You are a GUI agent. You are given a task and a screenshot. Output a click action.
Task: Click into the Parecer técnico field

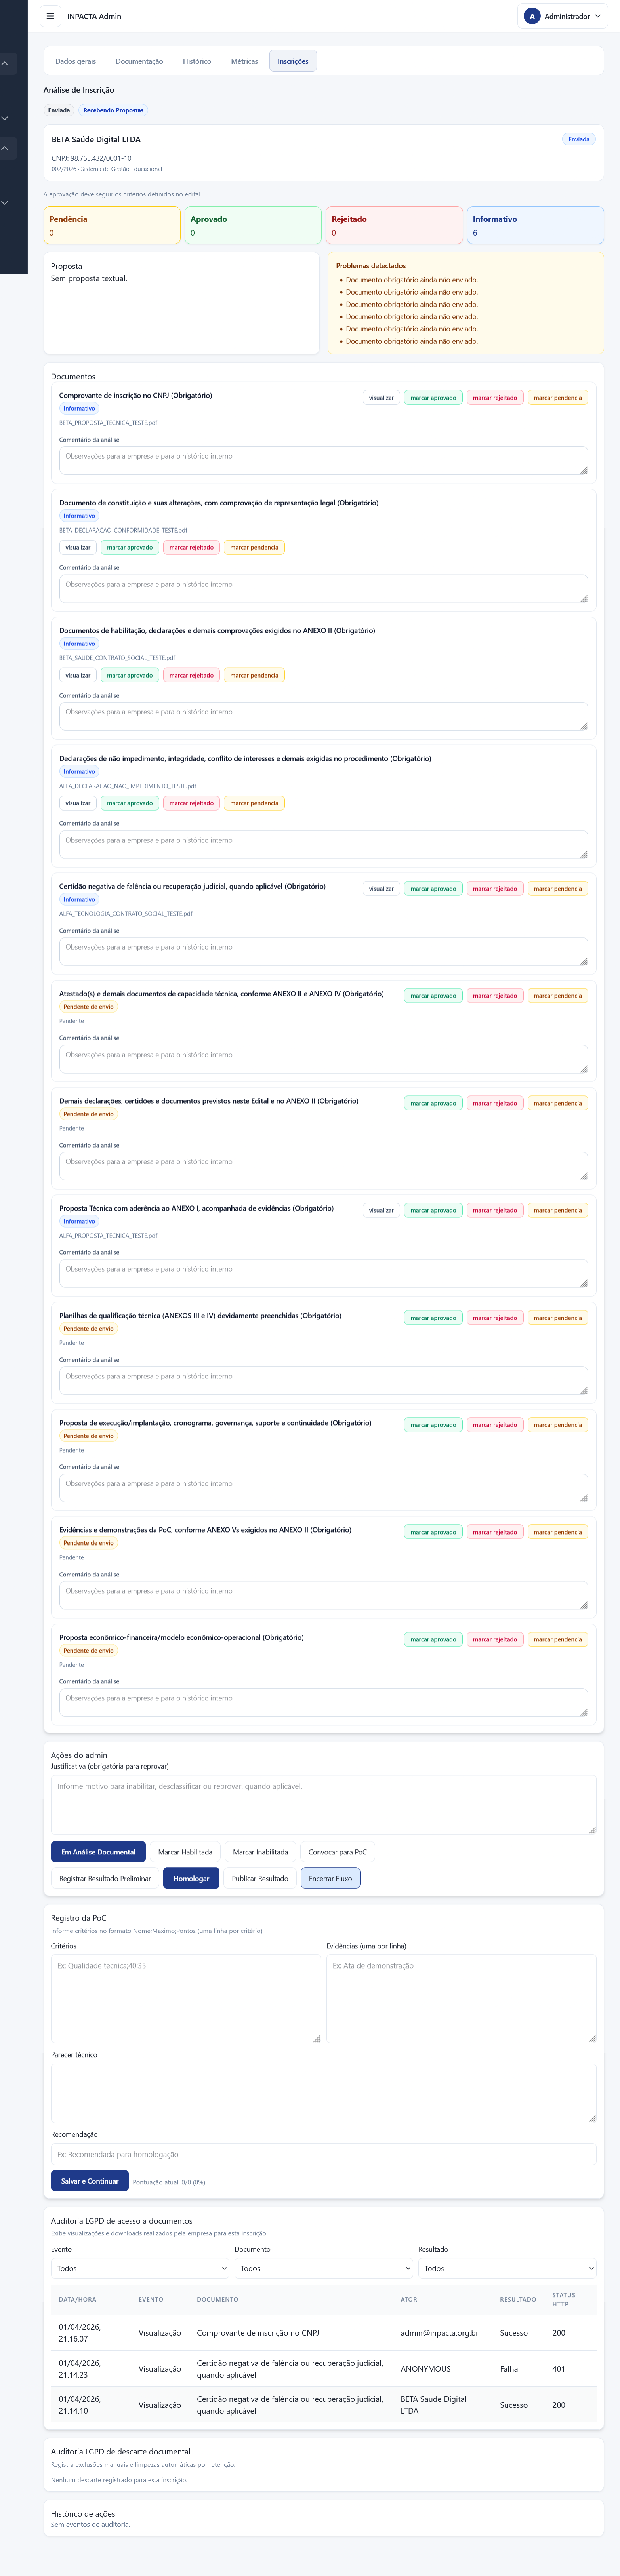pyautogui.click(x=323, y=2093)
